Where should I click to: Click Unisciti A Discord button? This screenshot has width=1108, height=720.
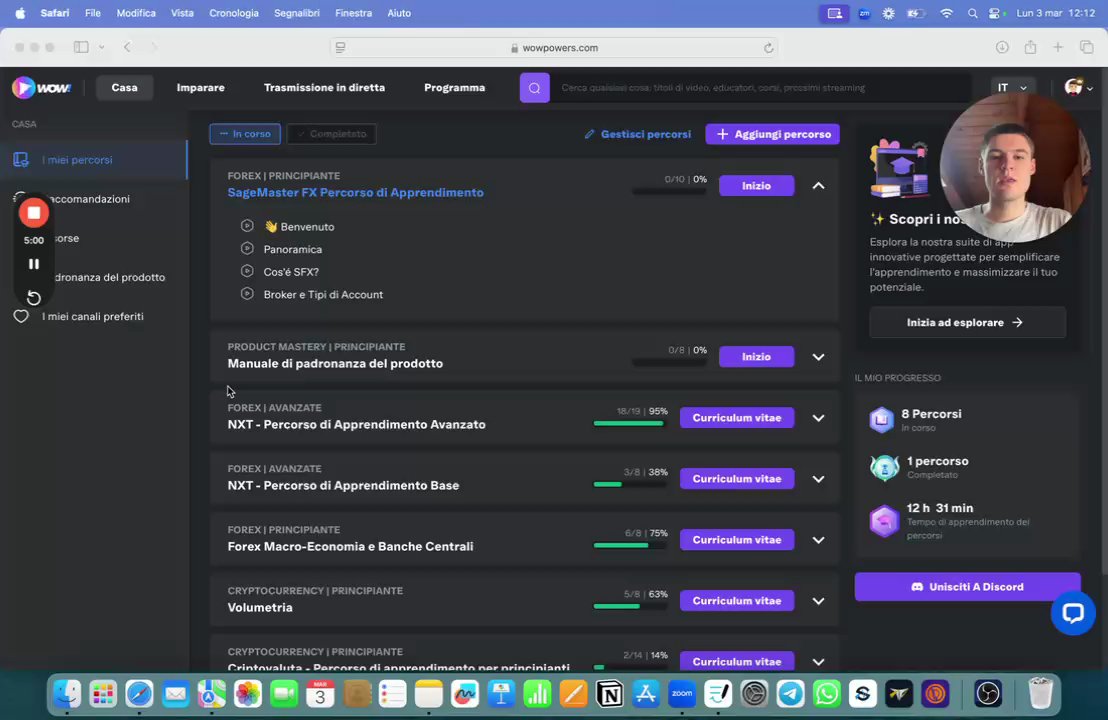click(x=967, y=586)
